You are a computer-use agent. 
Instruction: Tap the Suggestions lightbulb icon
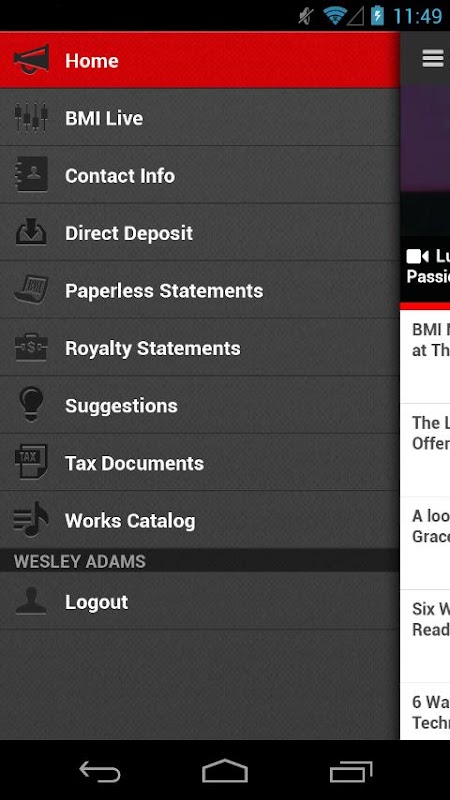(32, 405)
